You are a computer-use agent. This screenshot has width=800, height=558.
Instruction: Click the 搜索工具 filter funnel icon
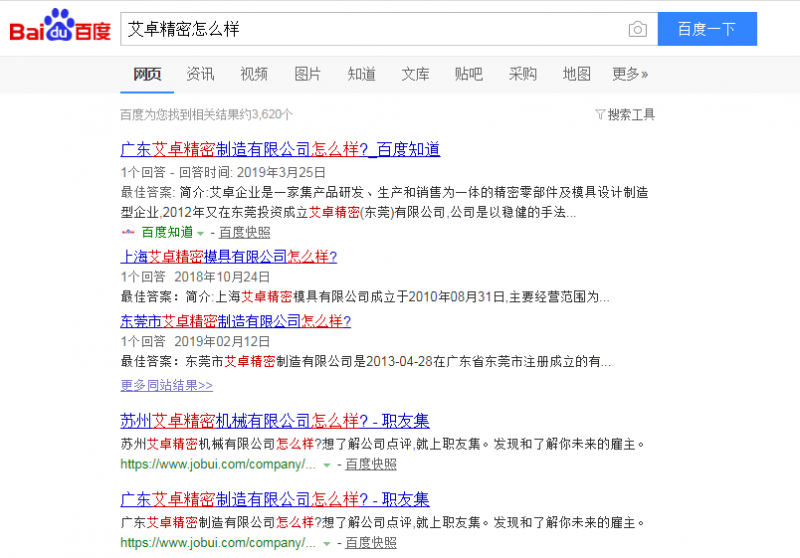point(600,114)
